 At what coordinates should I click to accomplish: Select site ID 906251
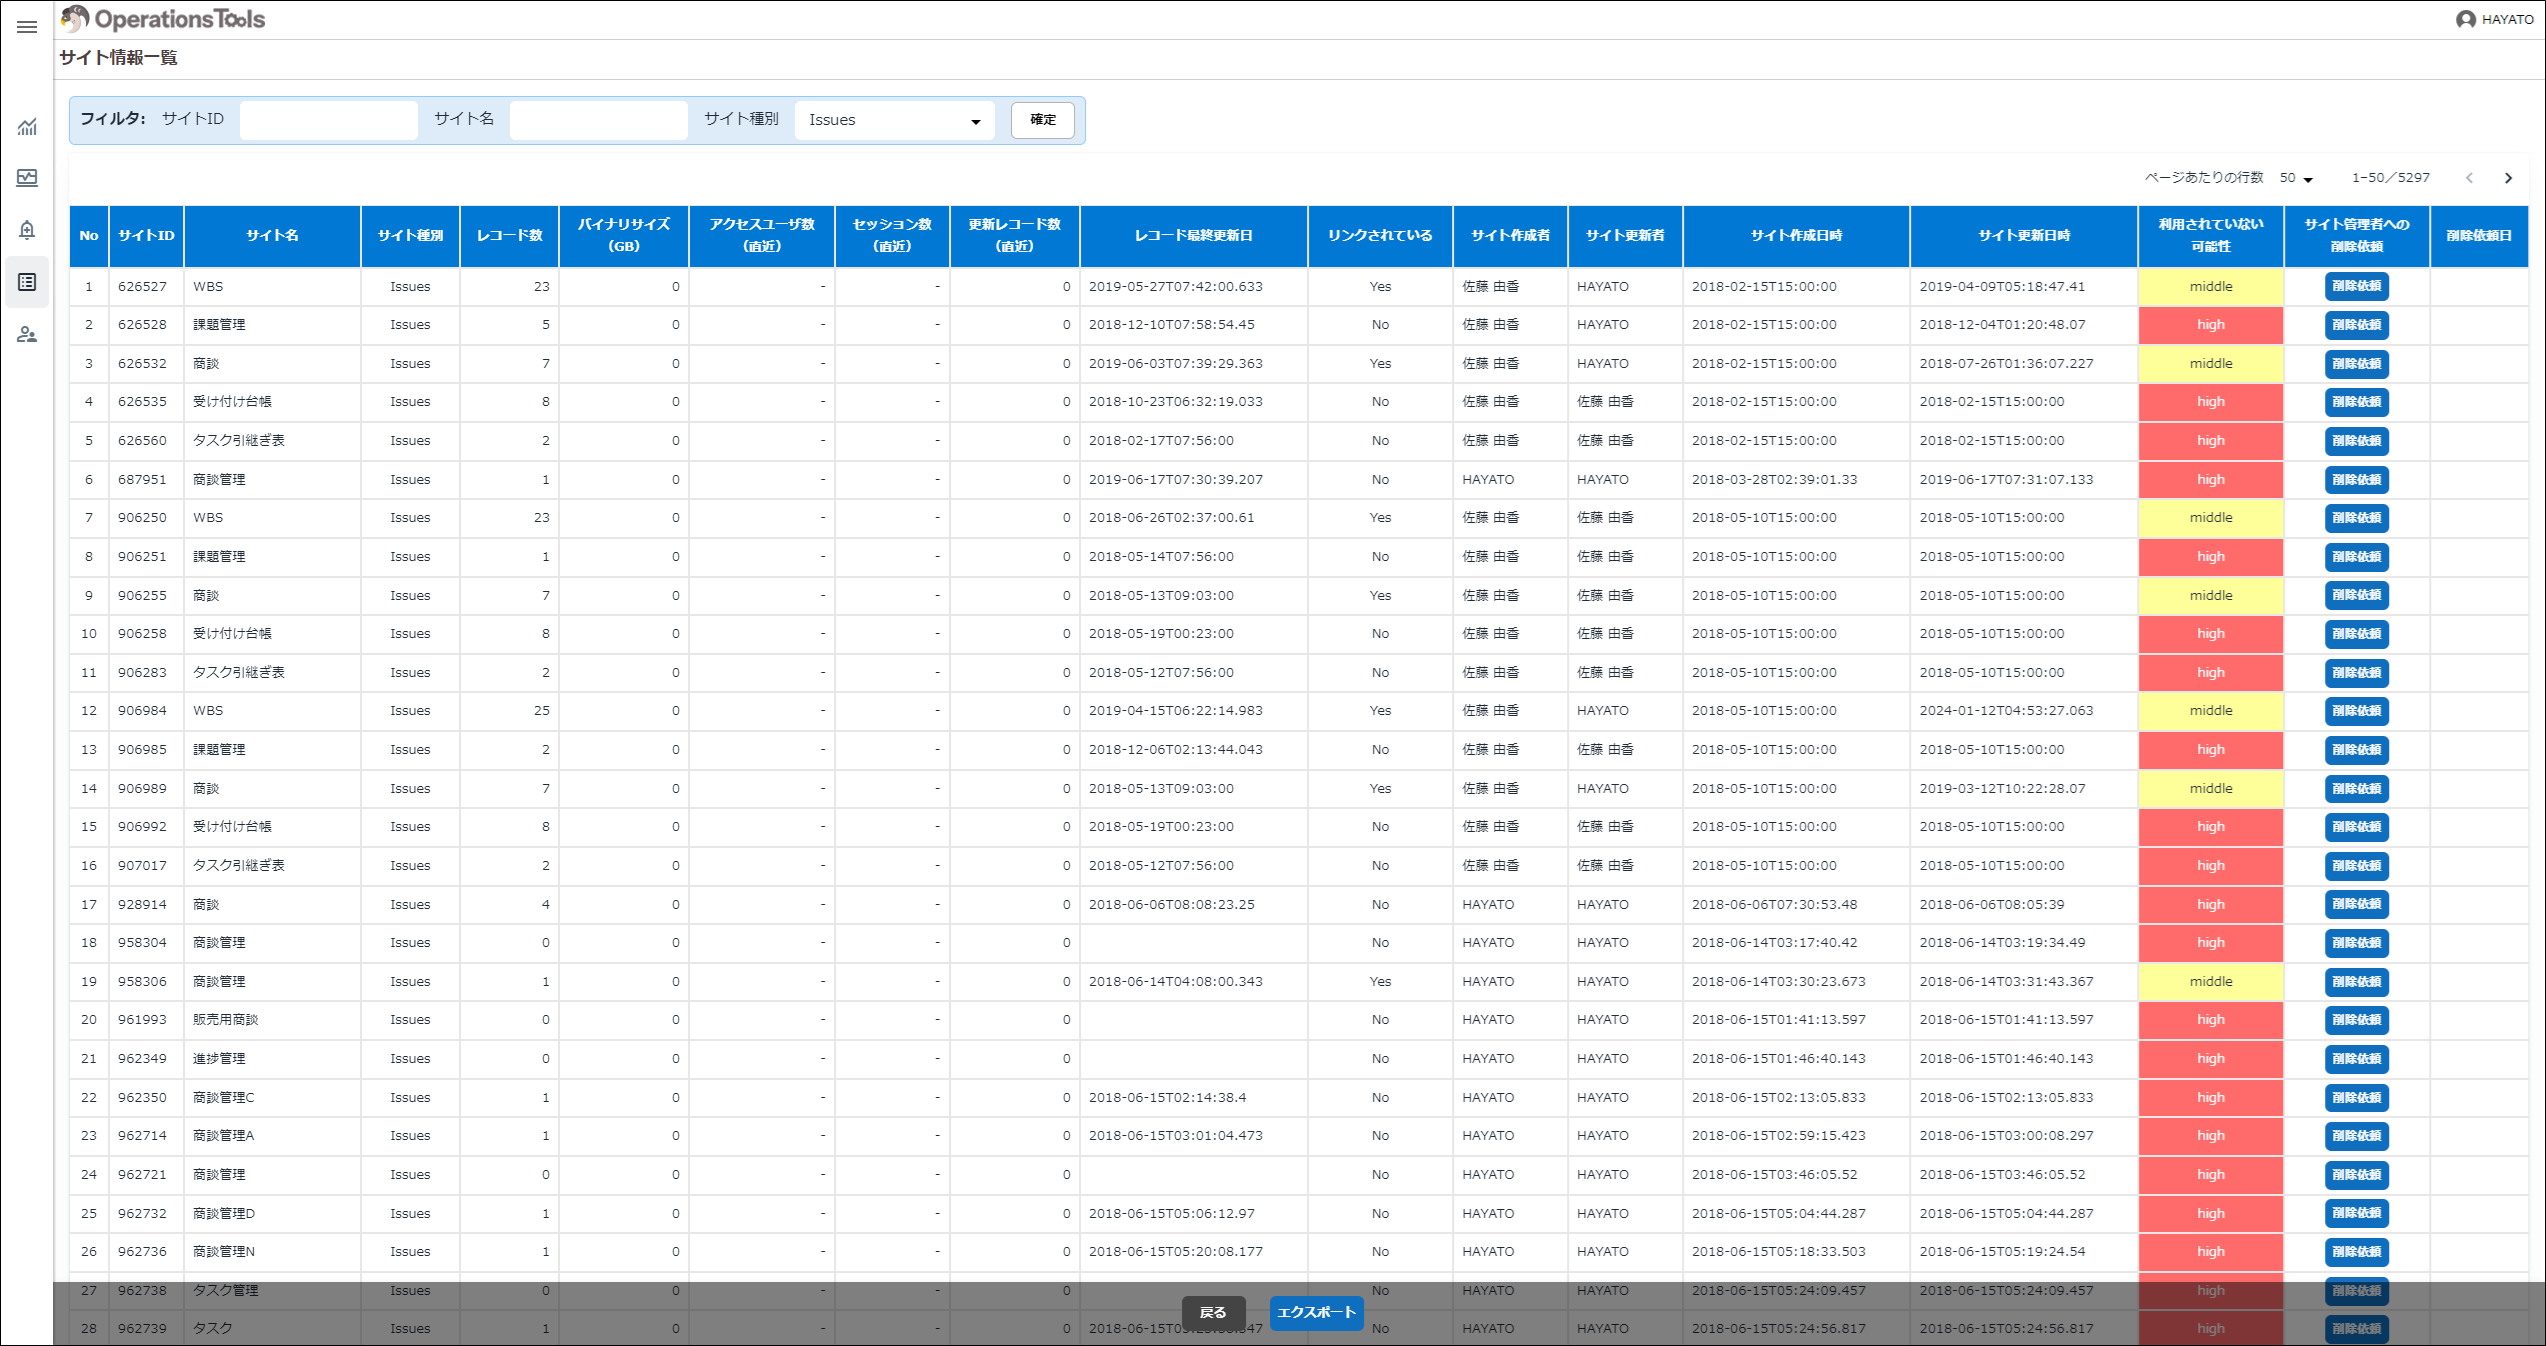pos(142,557)
